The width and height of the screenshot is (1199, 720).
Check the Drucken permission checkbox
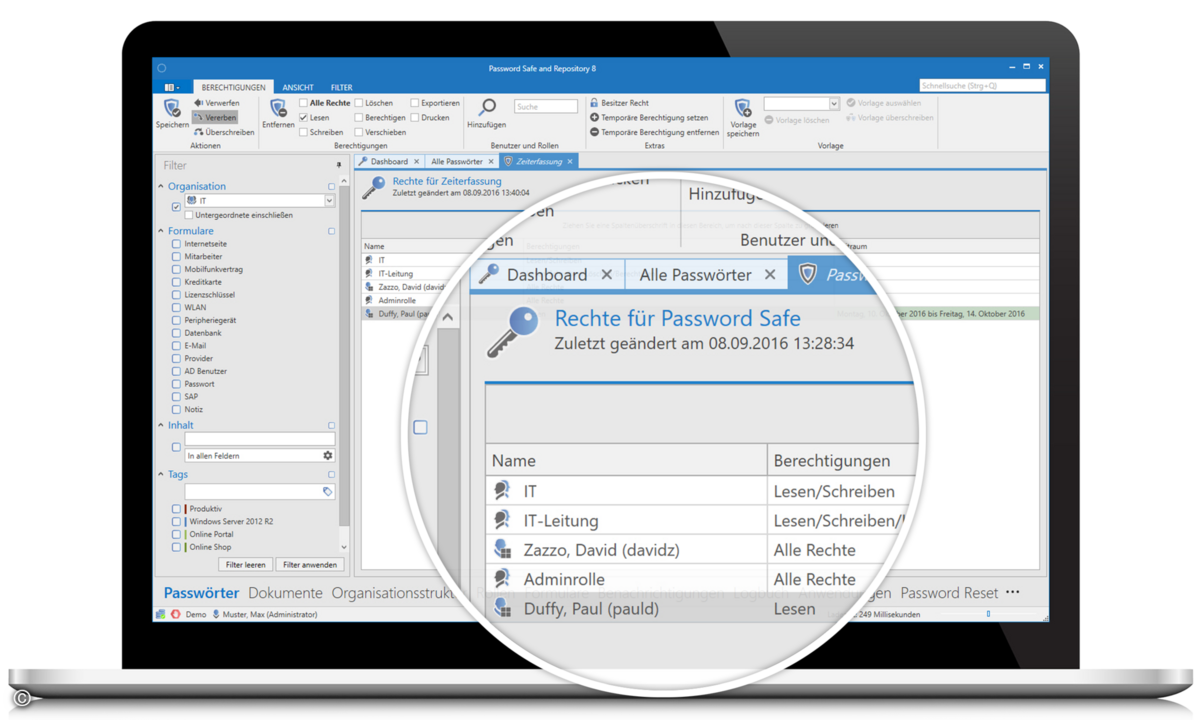click(x=414, y=118)
